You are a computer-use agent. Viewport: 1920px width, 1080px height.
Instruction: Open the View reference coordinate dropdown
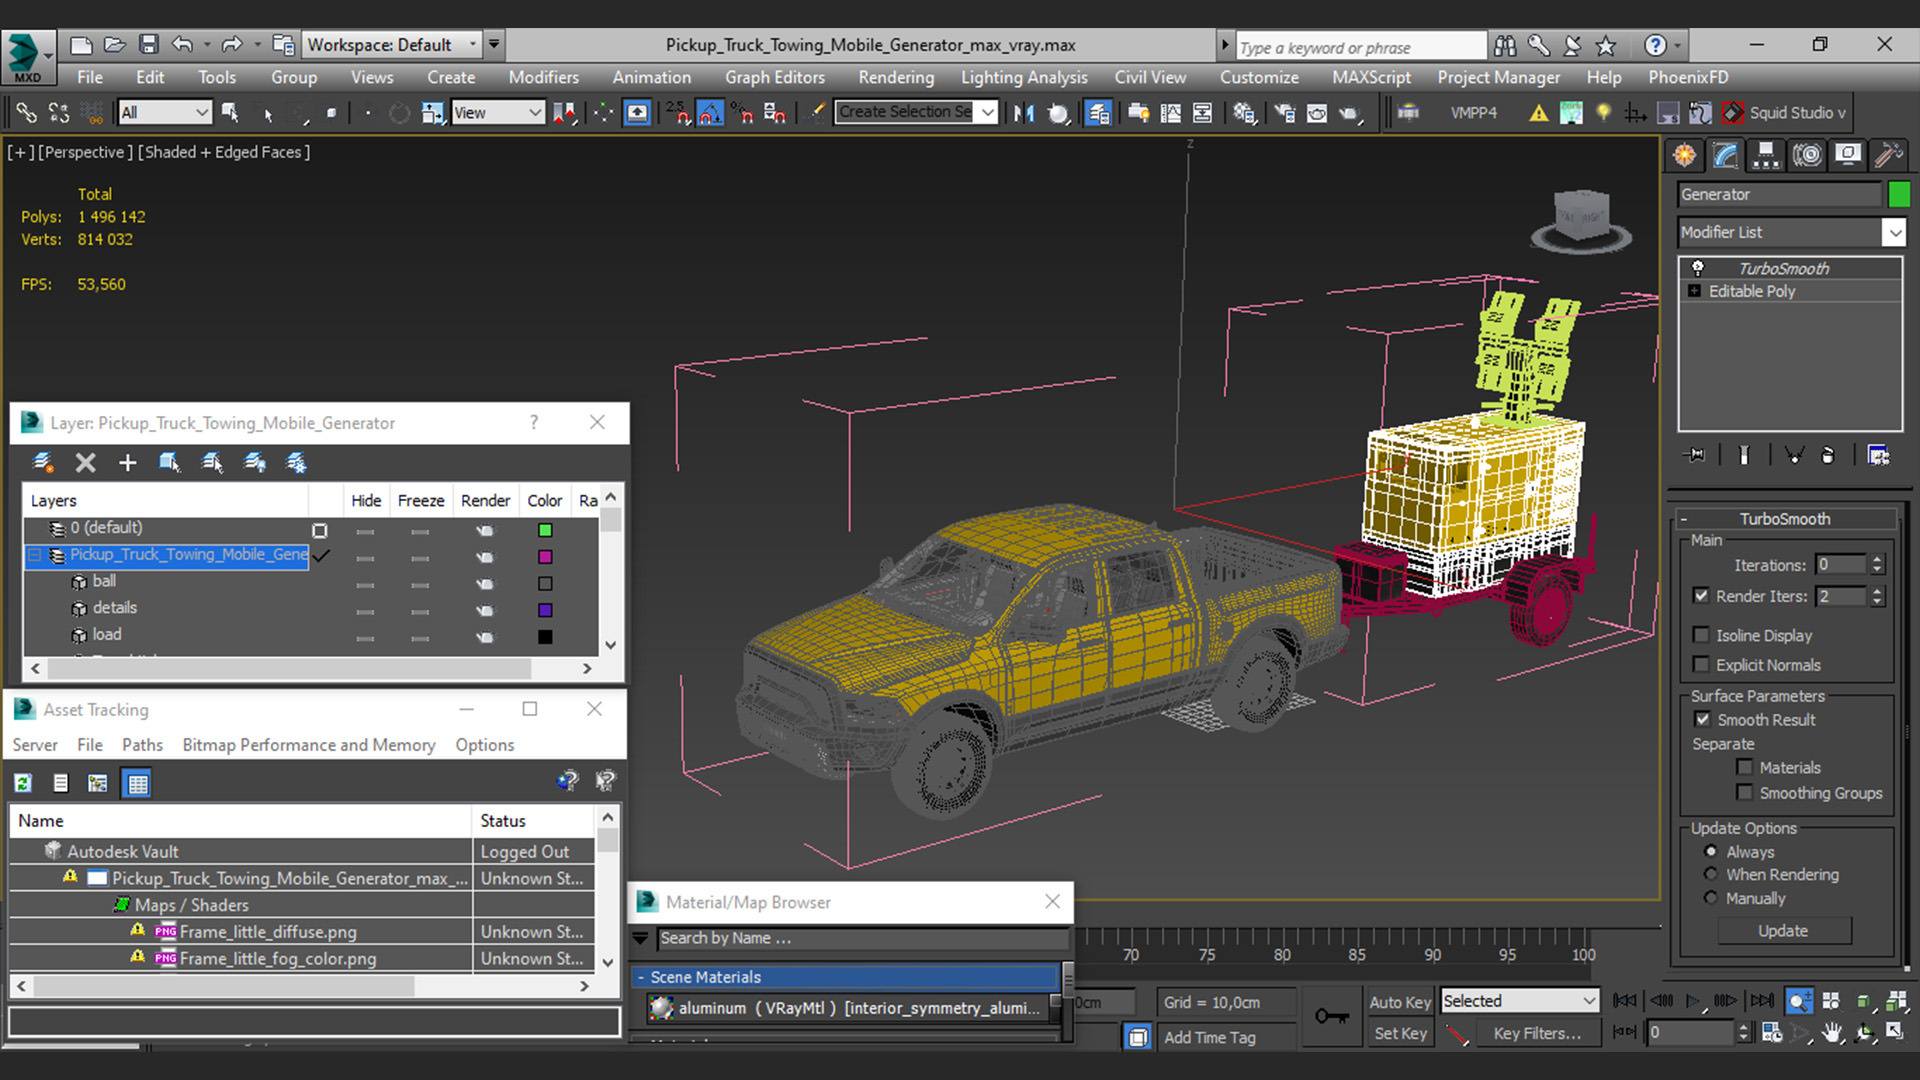click(x=497, y=113)
